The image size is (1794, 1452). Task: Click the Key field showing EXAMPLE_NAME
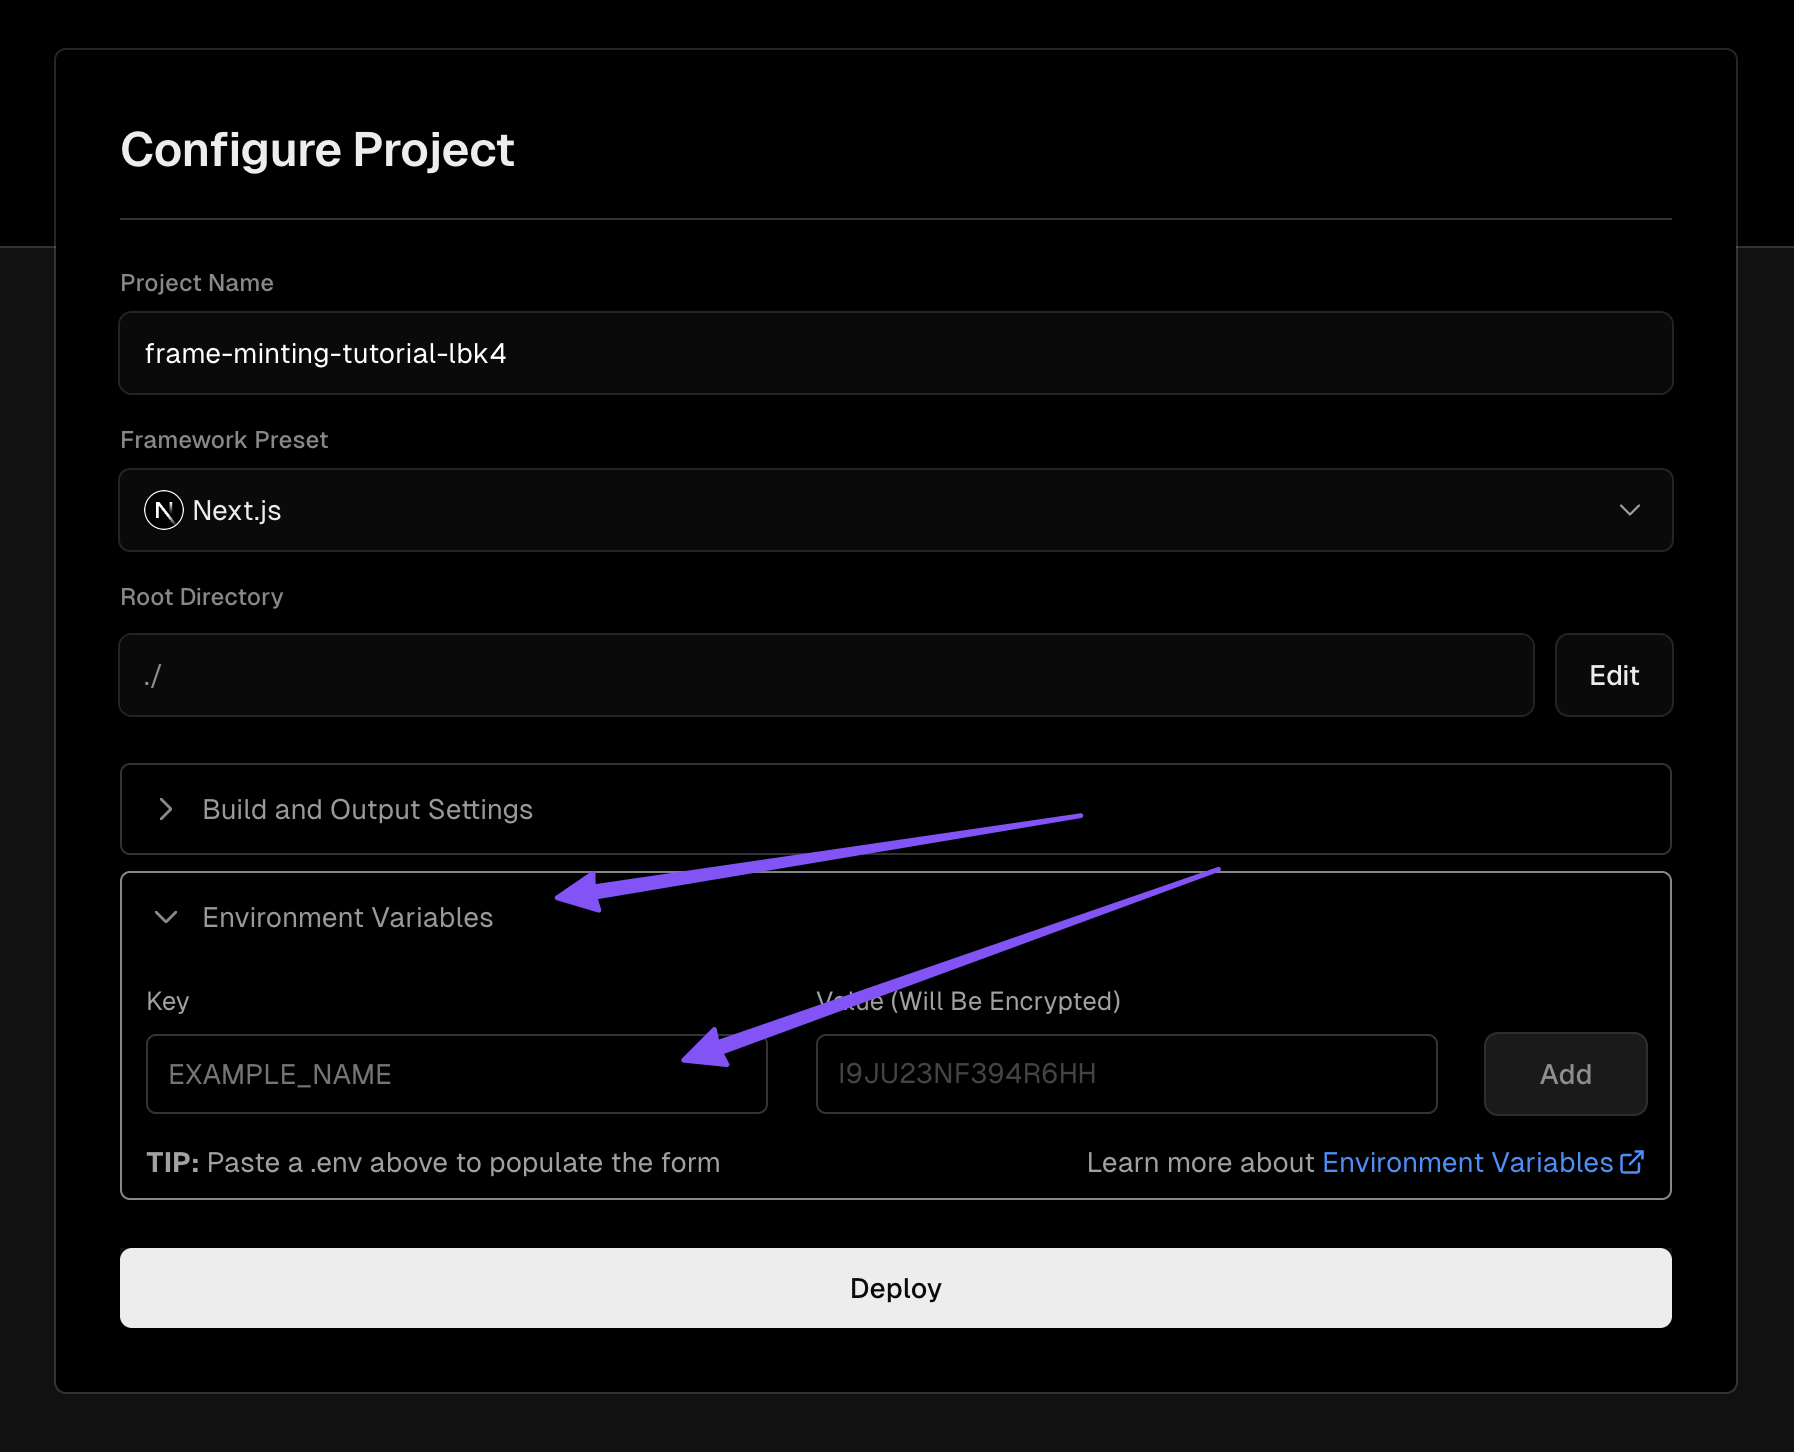point(456,1074)
